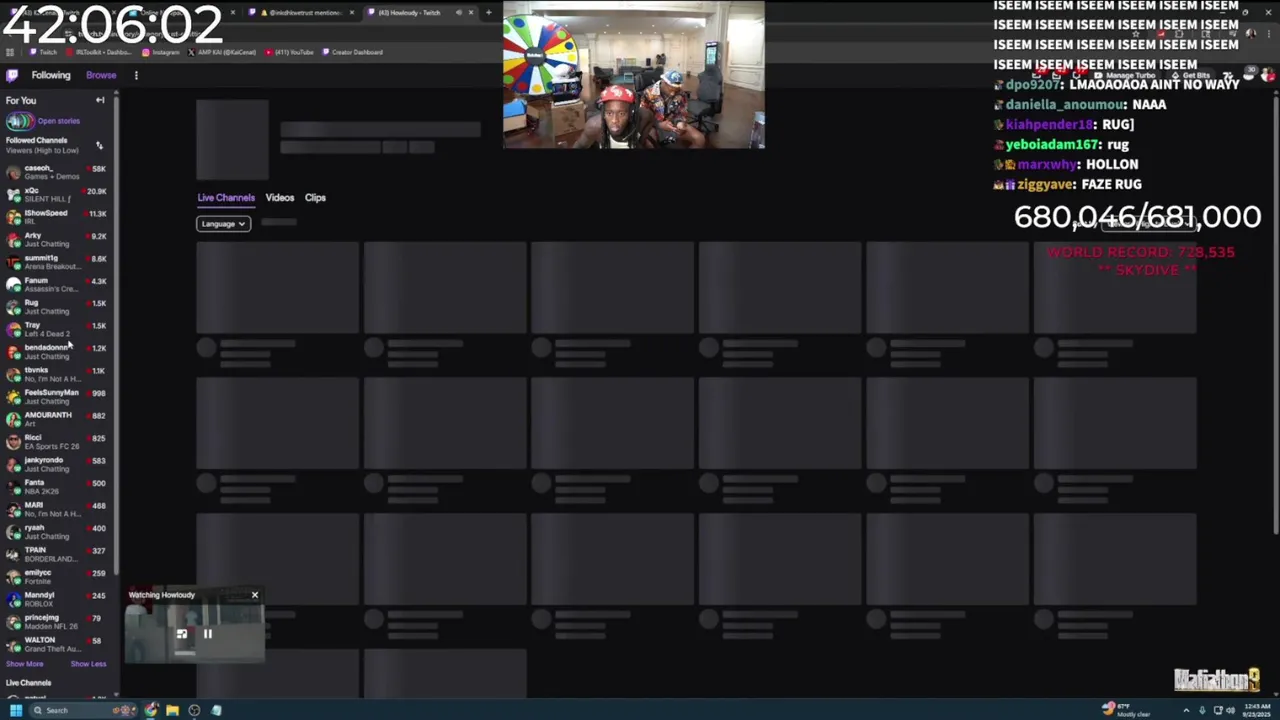Mute the Howloudy tab audio icon
The width and height of the screenshot is (1280, 720).
click(459, 13)
